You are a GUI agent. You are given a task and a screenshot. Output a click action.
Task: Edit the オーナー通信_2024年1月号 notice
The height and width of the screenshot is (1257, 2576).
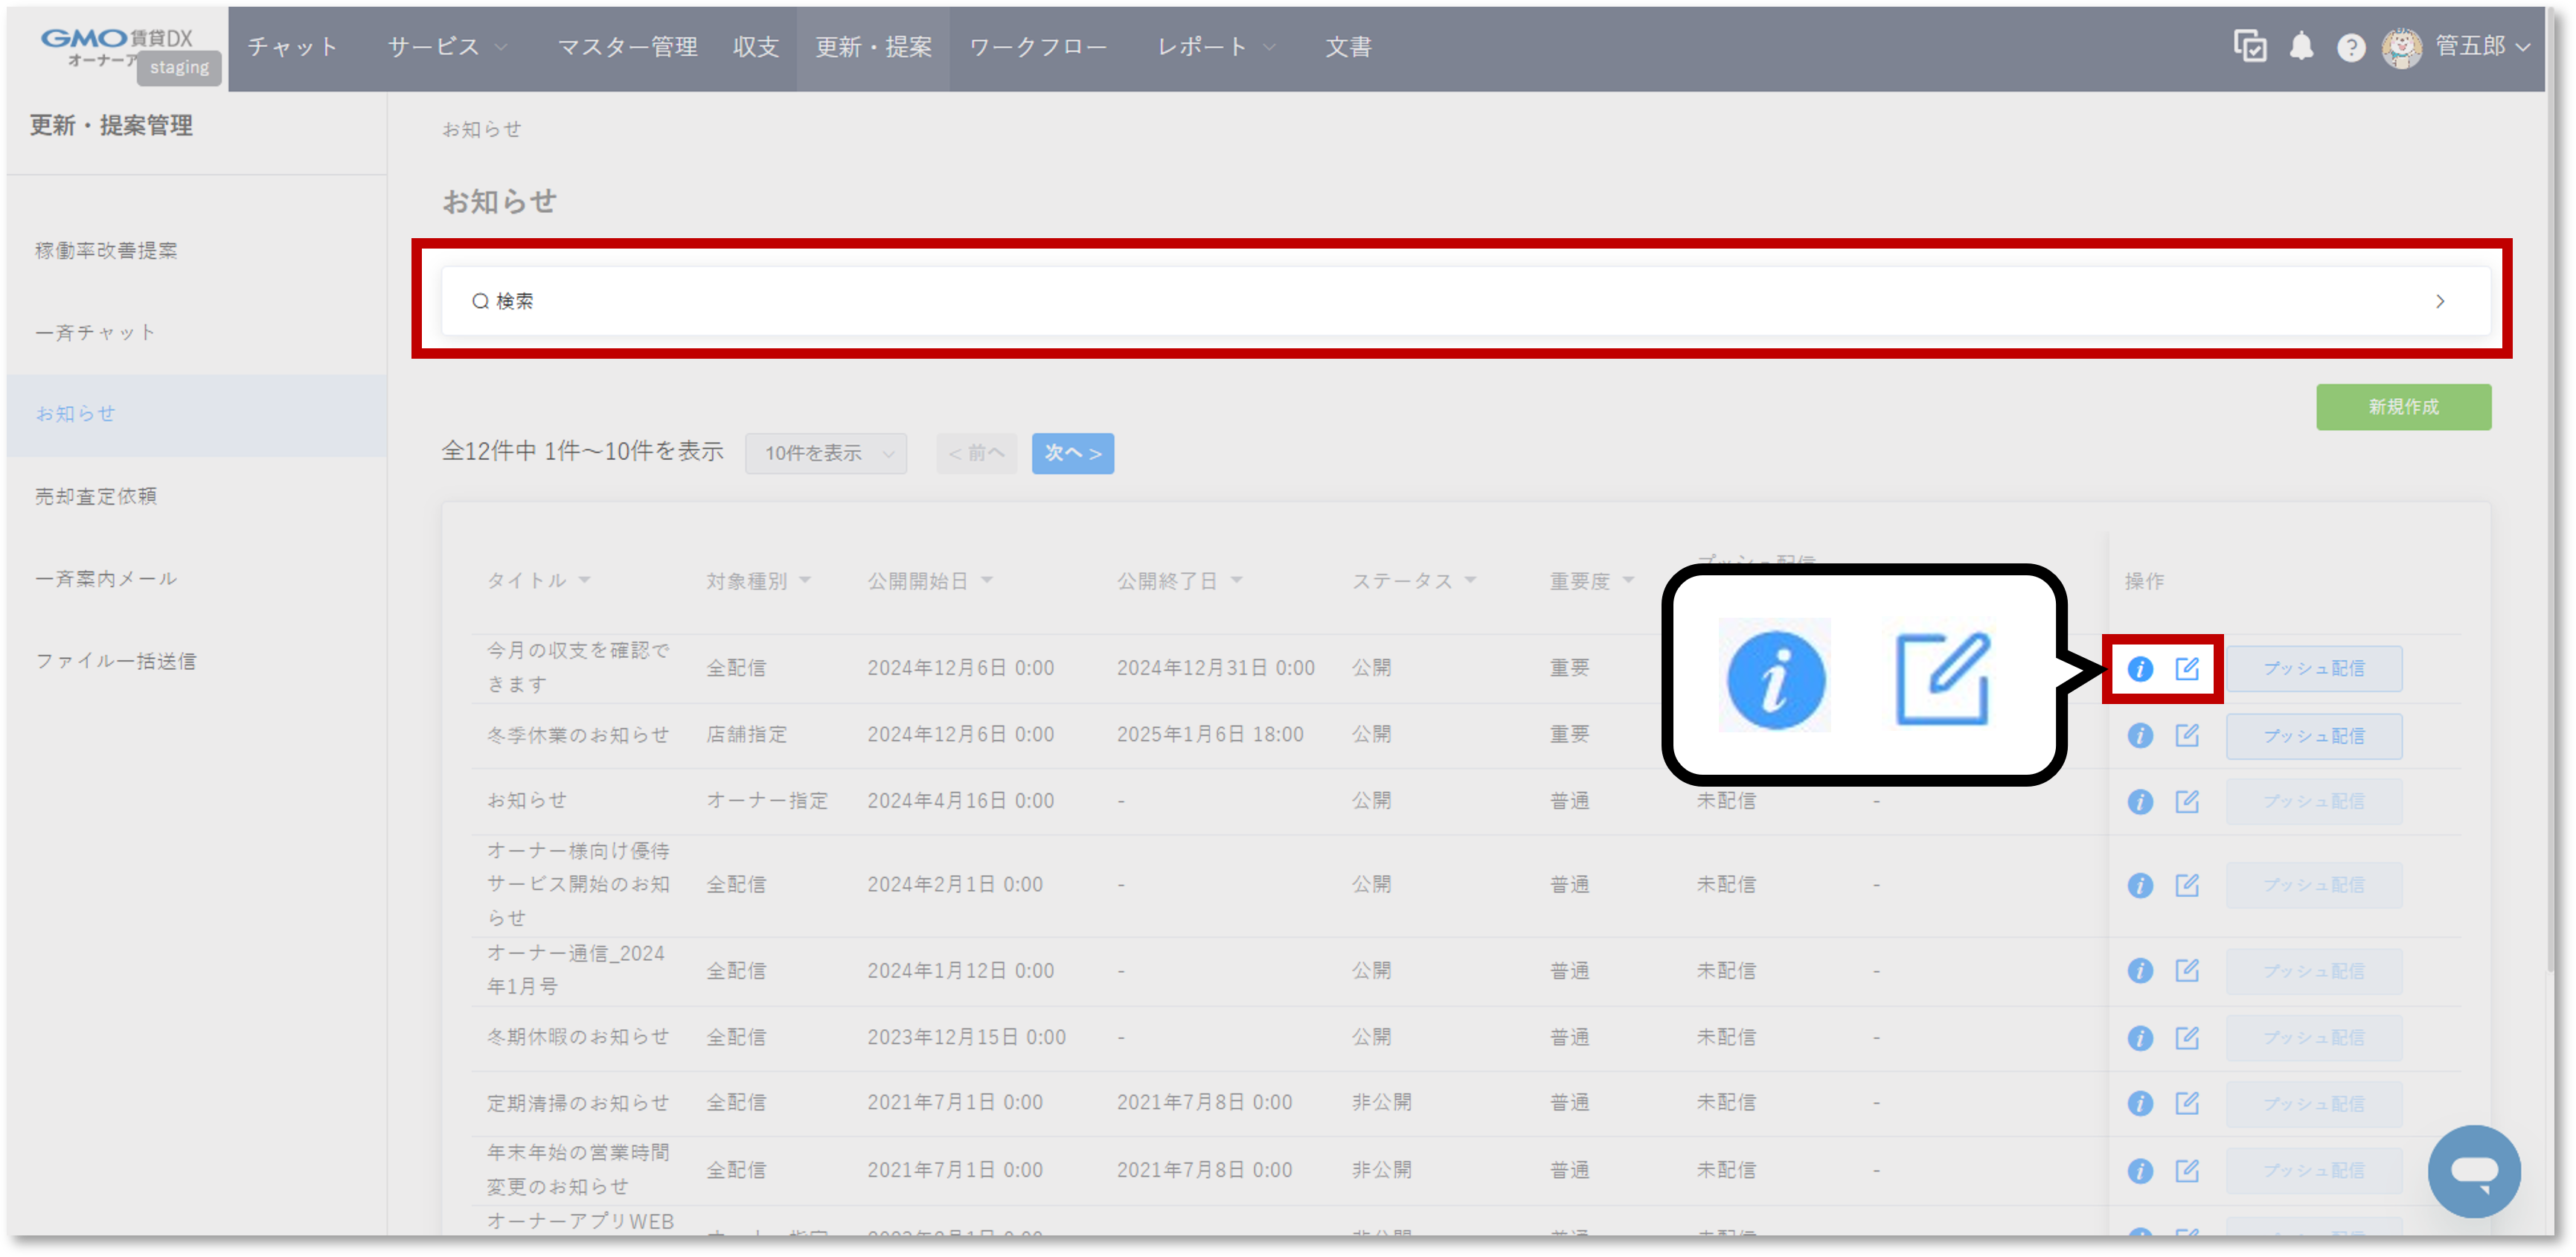click(2187, 970)
